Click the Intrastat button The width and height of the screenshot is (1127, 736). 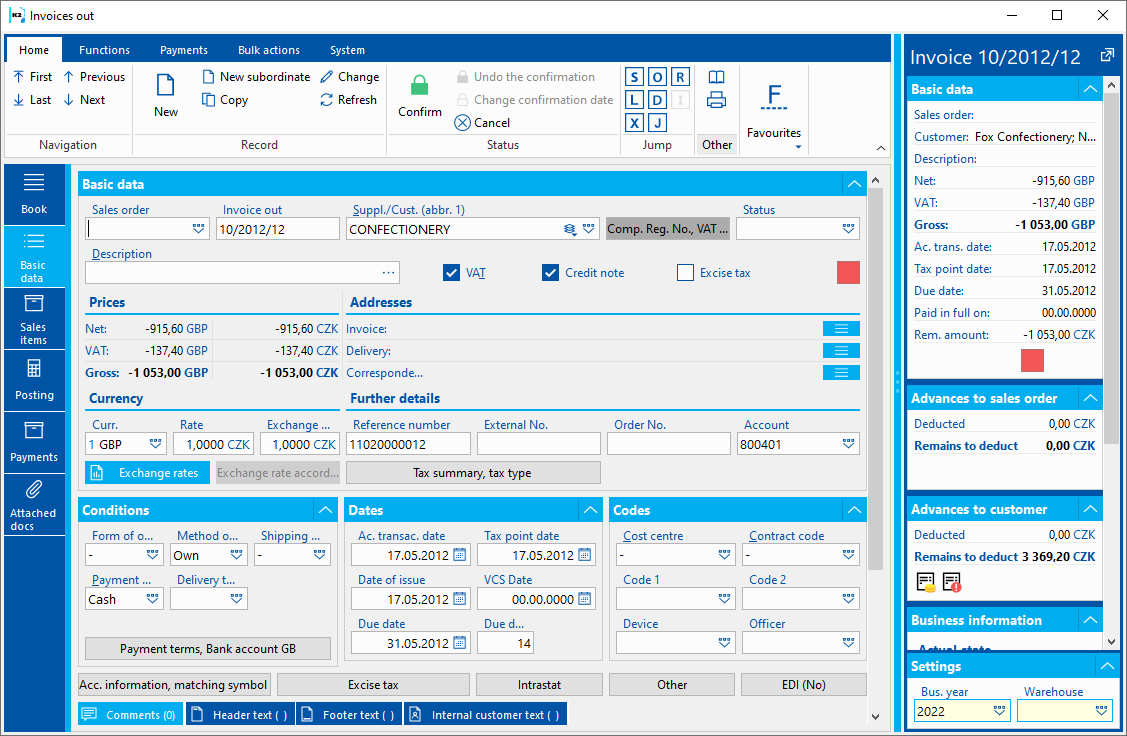coord(539,685)
